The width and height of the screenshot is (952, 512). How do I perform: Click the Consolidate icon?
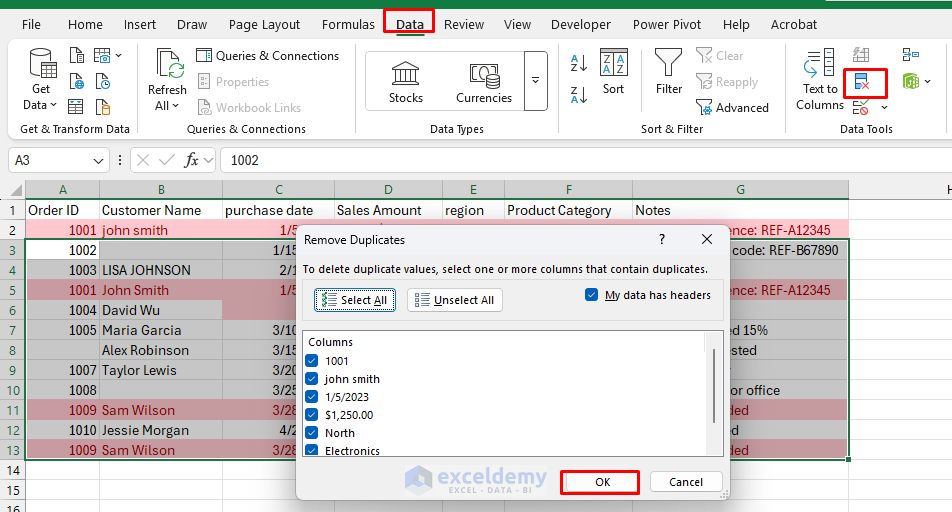(x=911, y=55)
